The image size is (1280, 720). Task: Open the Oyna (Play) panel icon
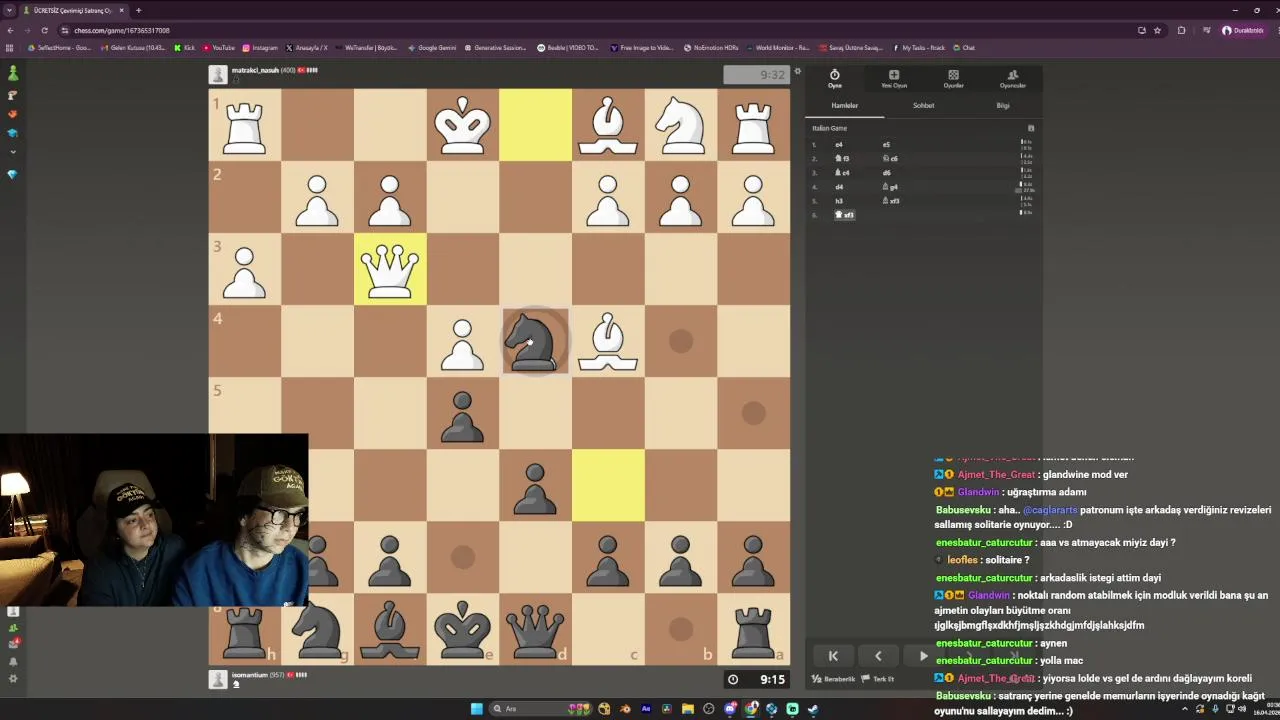point(834,78)
